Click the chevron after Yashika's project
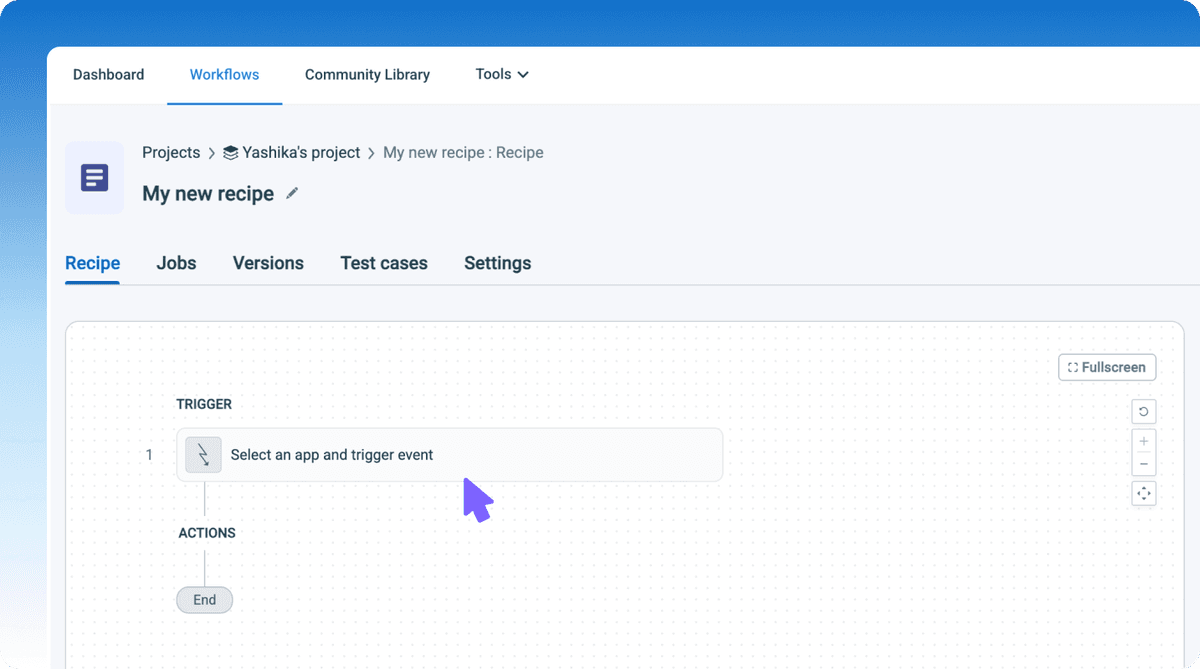The height and width of the screenshot is (669, 1200). (x=369, y=152)
